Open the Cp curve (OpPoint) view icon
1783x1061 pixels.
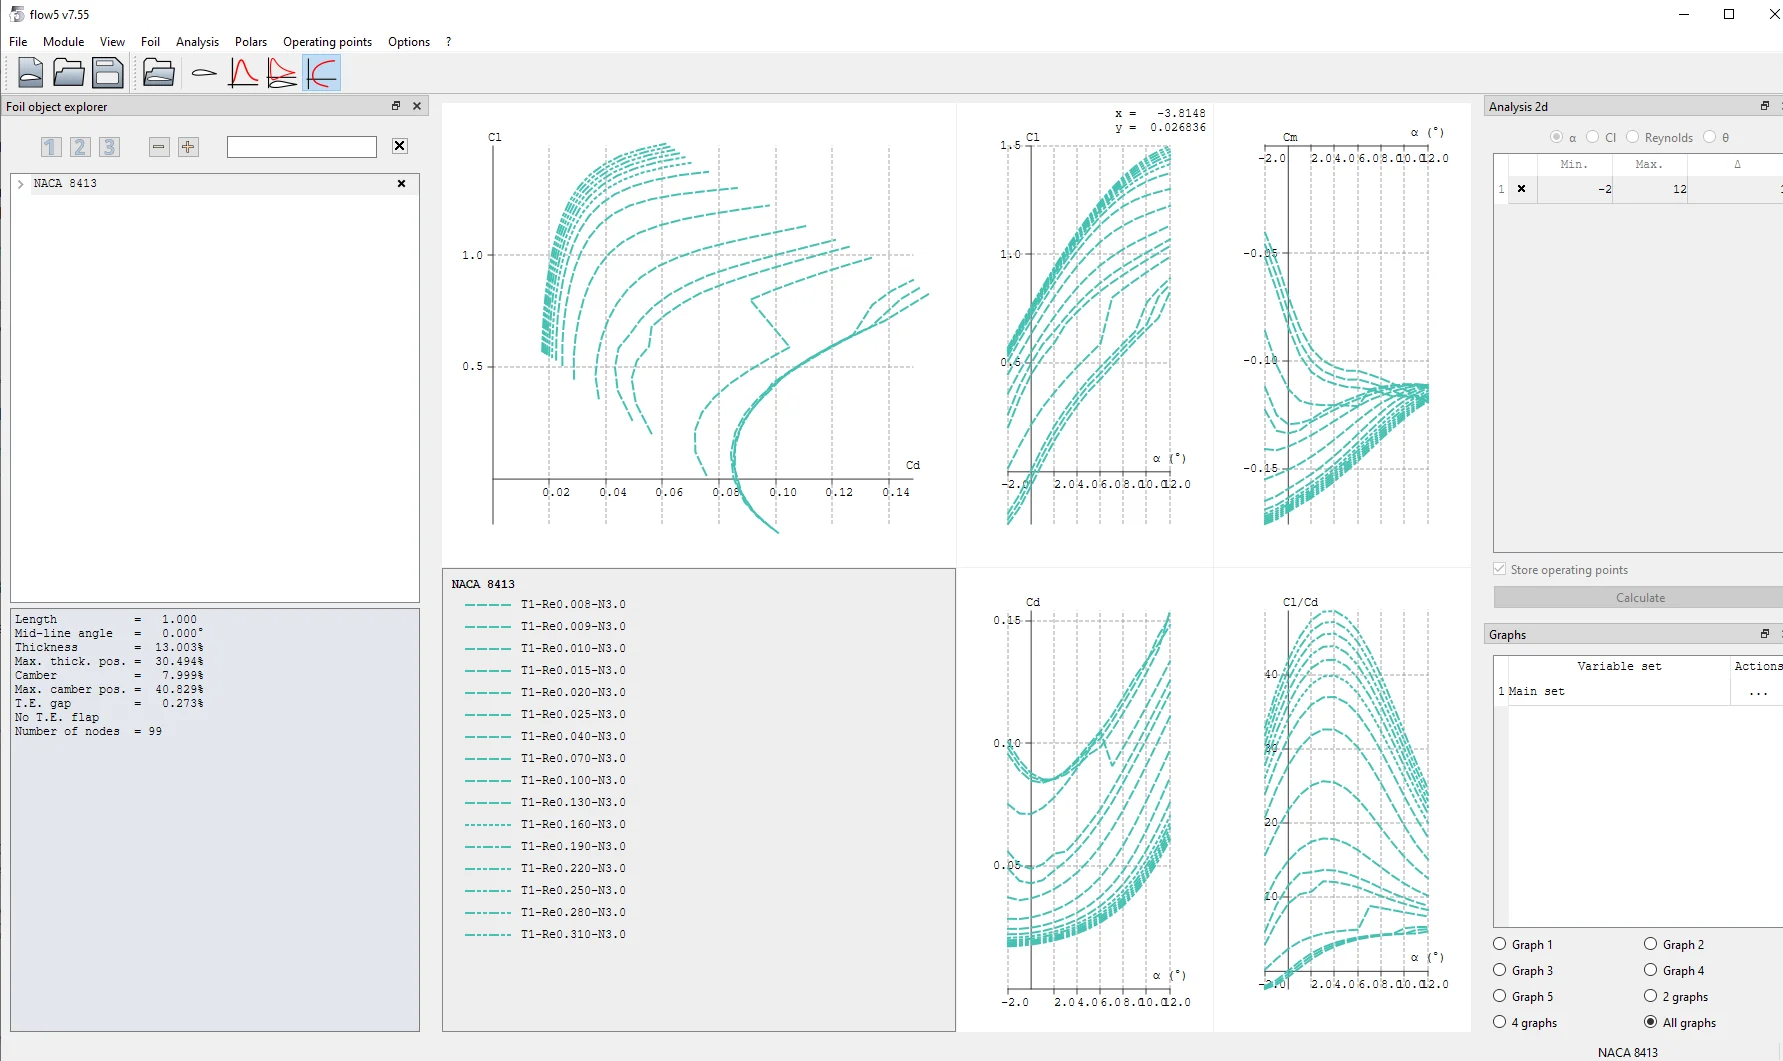click(243, 73)
